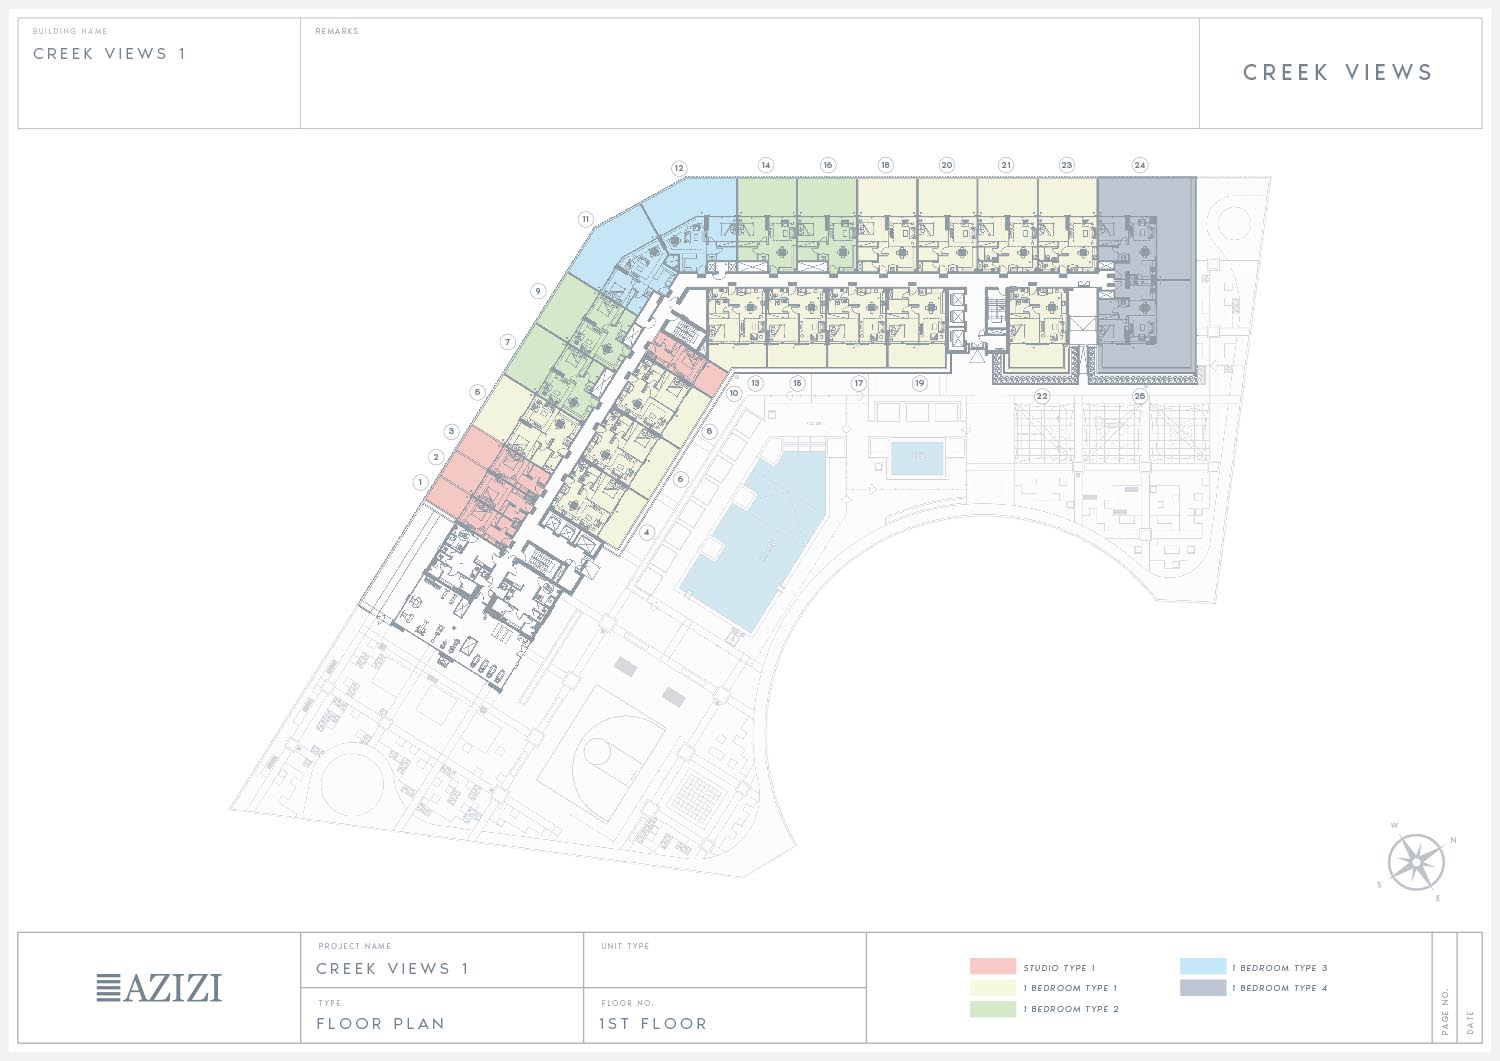Select the 1 Bedroom Type 2 green swatch
The height and width of the screenshot is (1061, 1500).
992,1009
